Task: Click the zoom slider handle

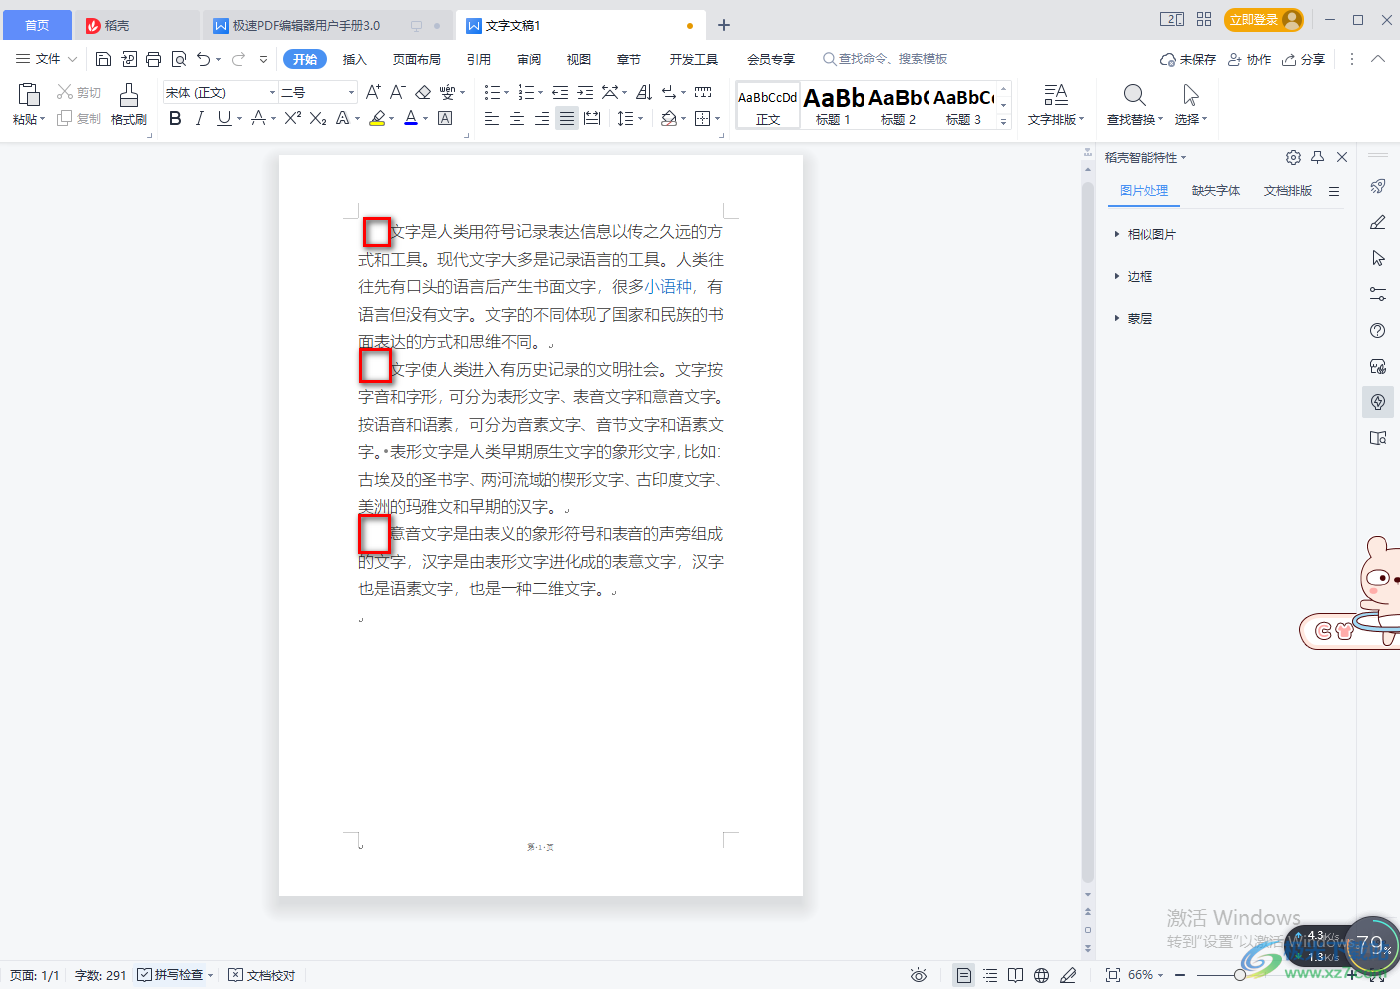Action: click(x=1240, y=975)
